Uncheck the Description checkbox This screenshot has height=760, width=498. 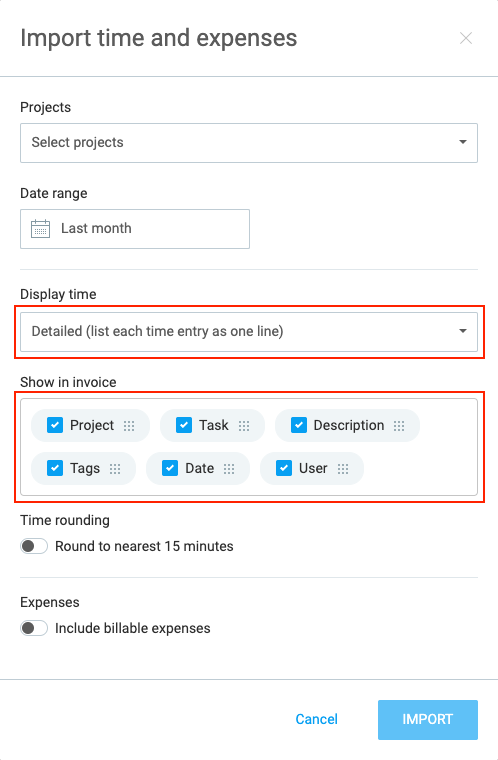click(x=299, y=425)
